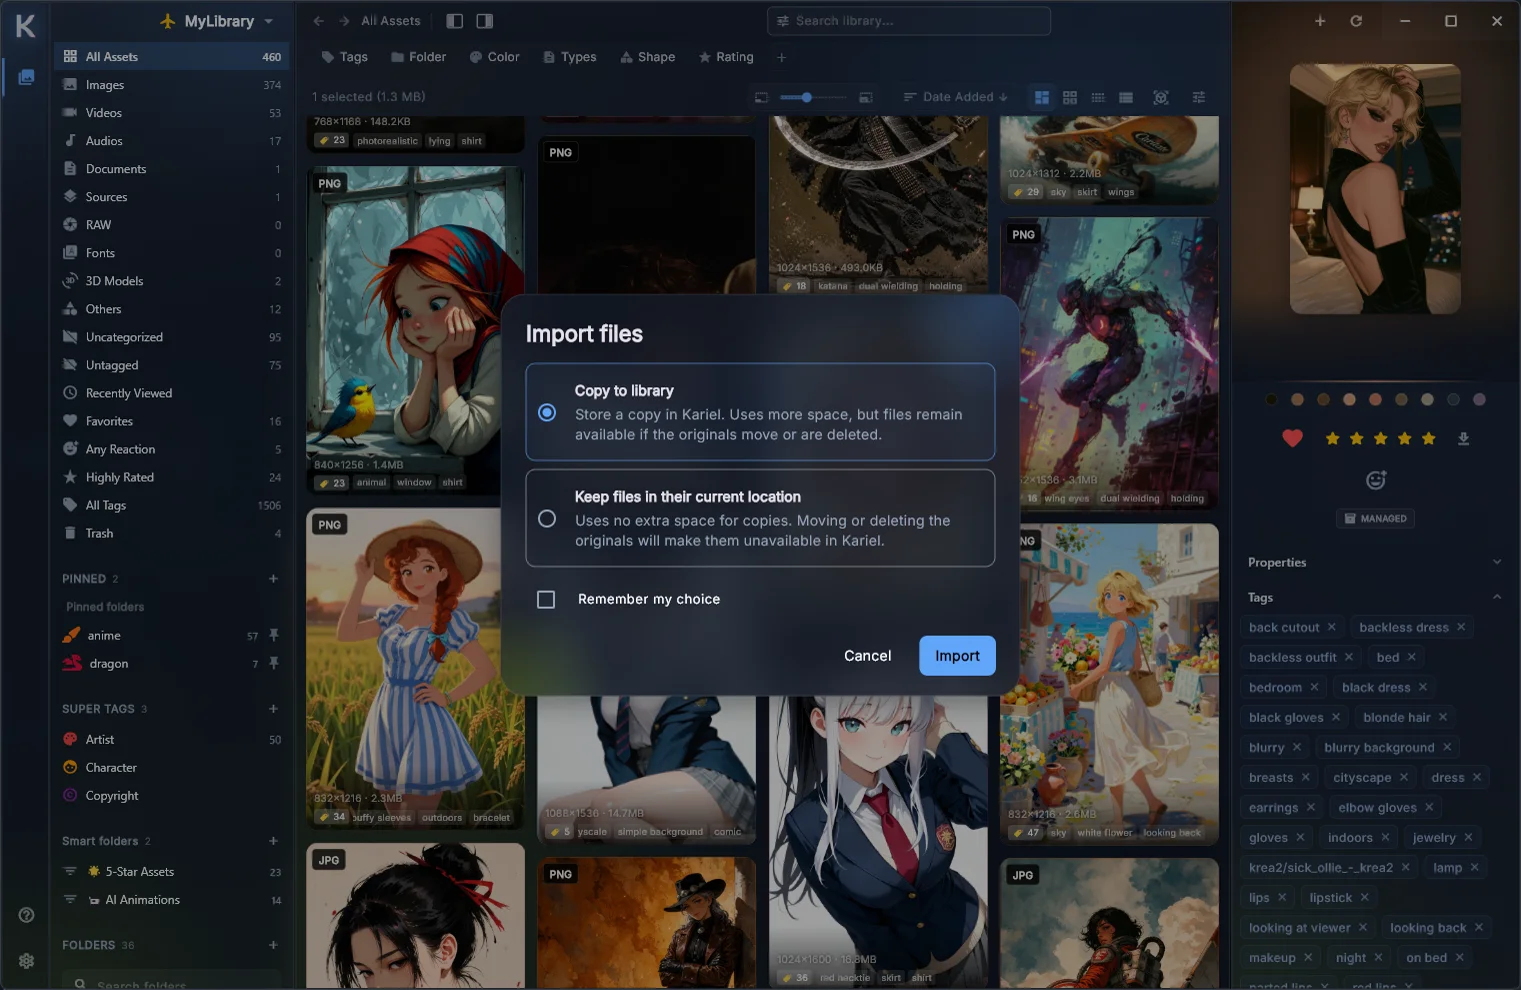Unpin the dragon folder
Viewport: 1521px width, 990px height.
pos(274,663)
